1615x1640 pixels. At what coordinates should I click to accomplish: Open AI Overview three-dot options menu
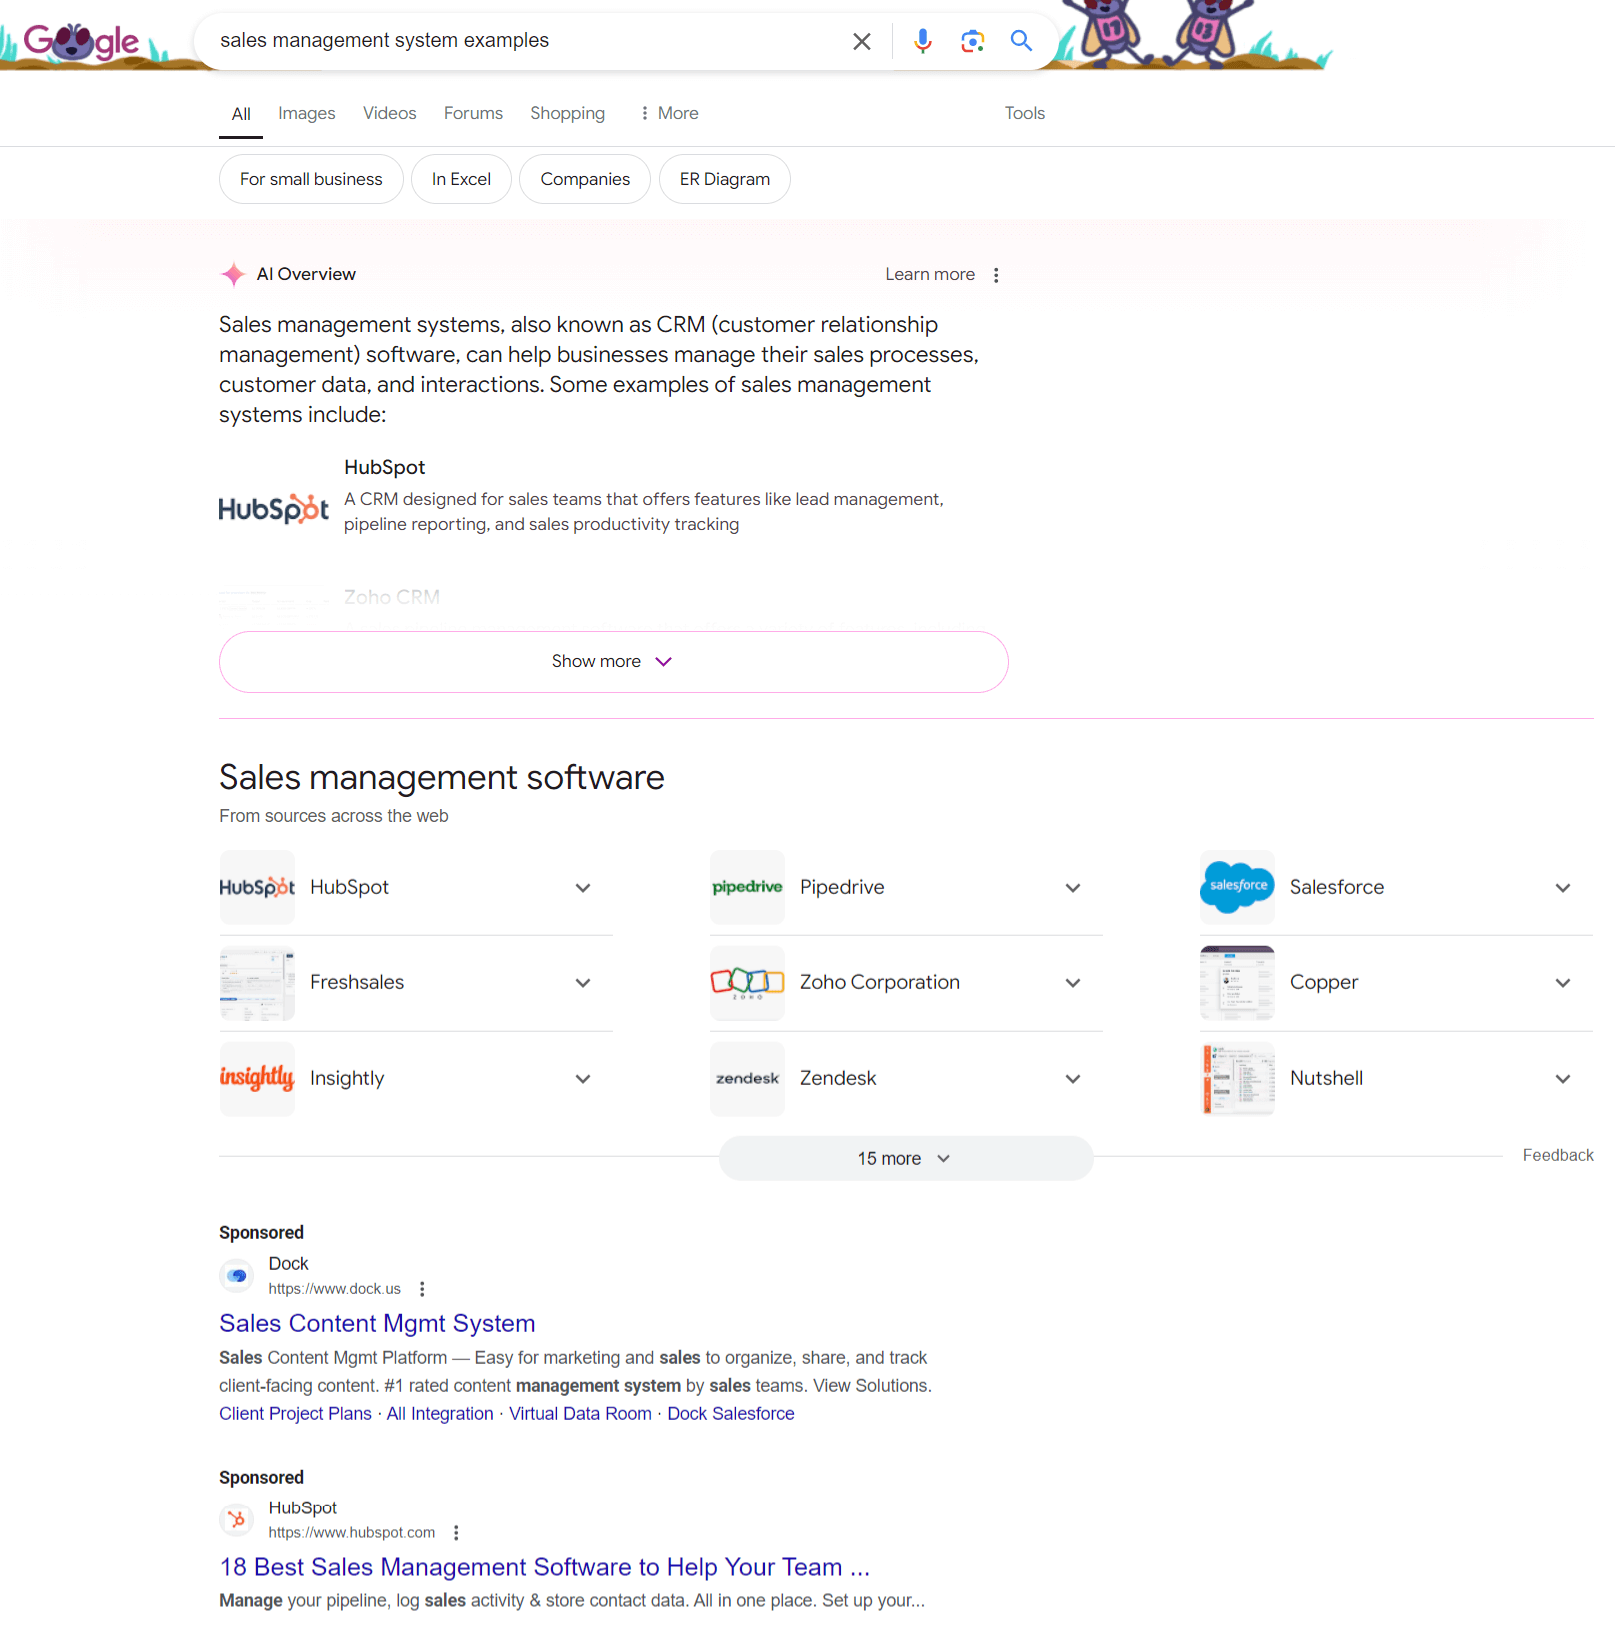(996, 275)
